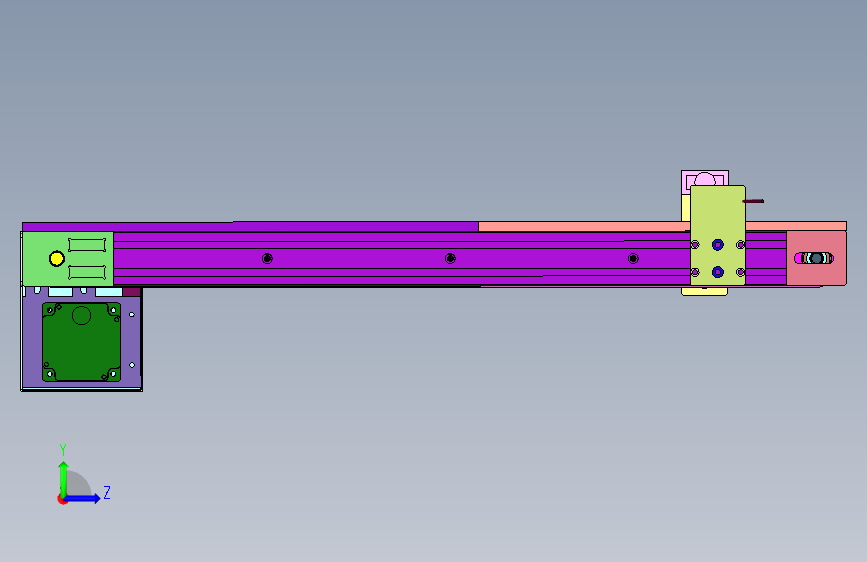Select the dark maroon block beside motor bracket top
Viewport: 867px width, 562px height.
132,292
